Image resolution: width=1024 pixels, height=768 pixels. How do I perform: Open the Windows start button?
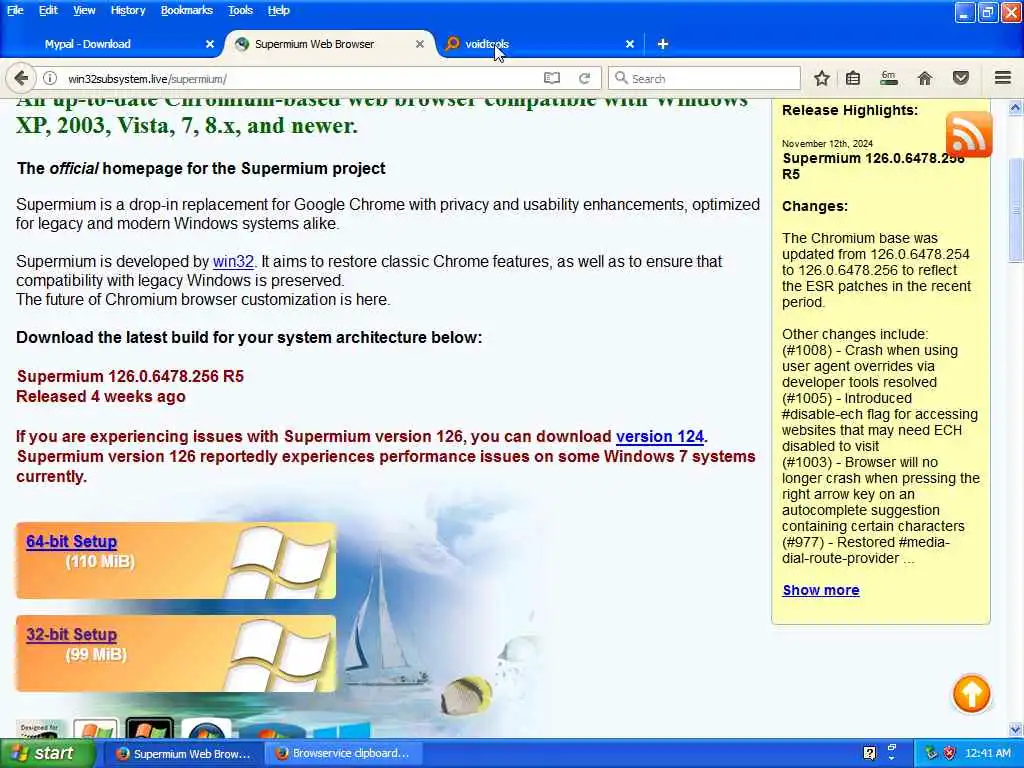[x=47, y=753]
